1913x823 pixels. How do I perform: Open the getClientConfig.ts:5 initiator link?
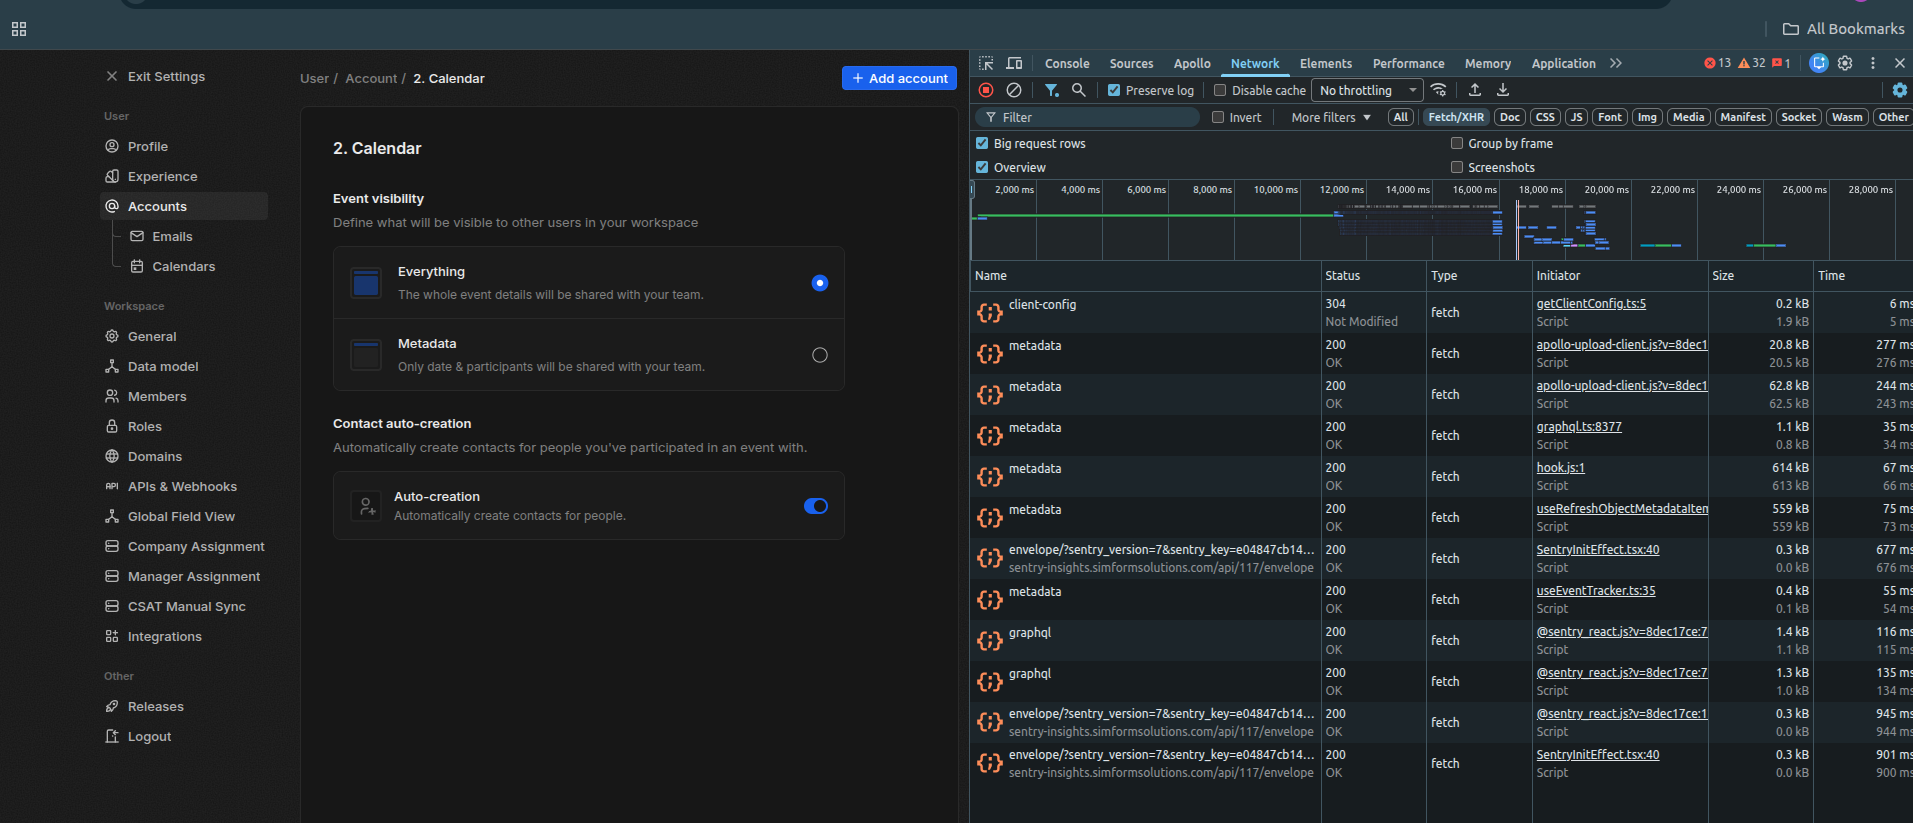[x=1591, y=304]
